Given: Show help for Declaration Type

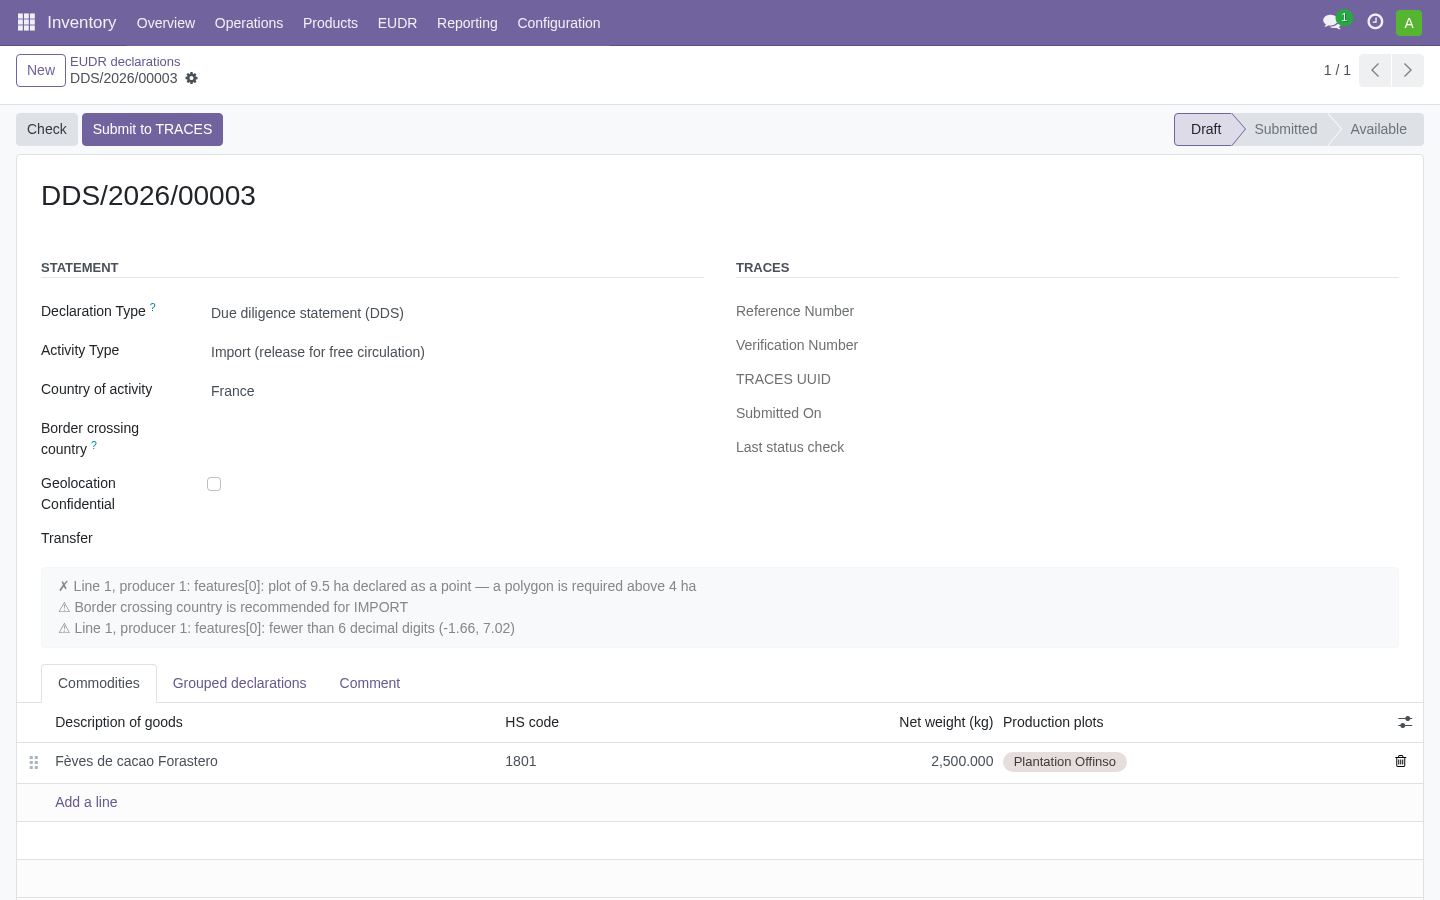Looking at the screenshot, I should point(153,307).
